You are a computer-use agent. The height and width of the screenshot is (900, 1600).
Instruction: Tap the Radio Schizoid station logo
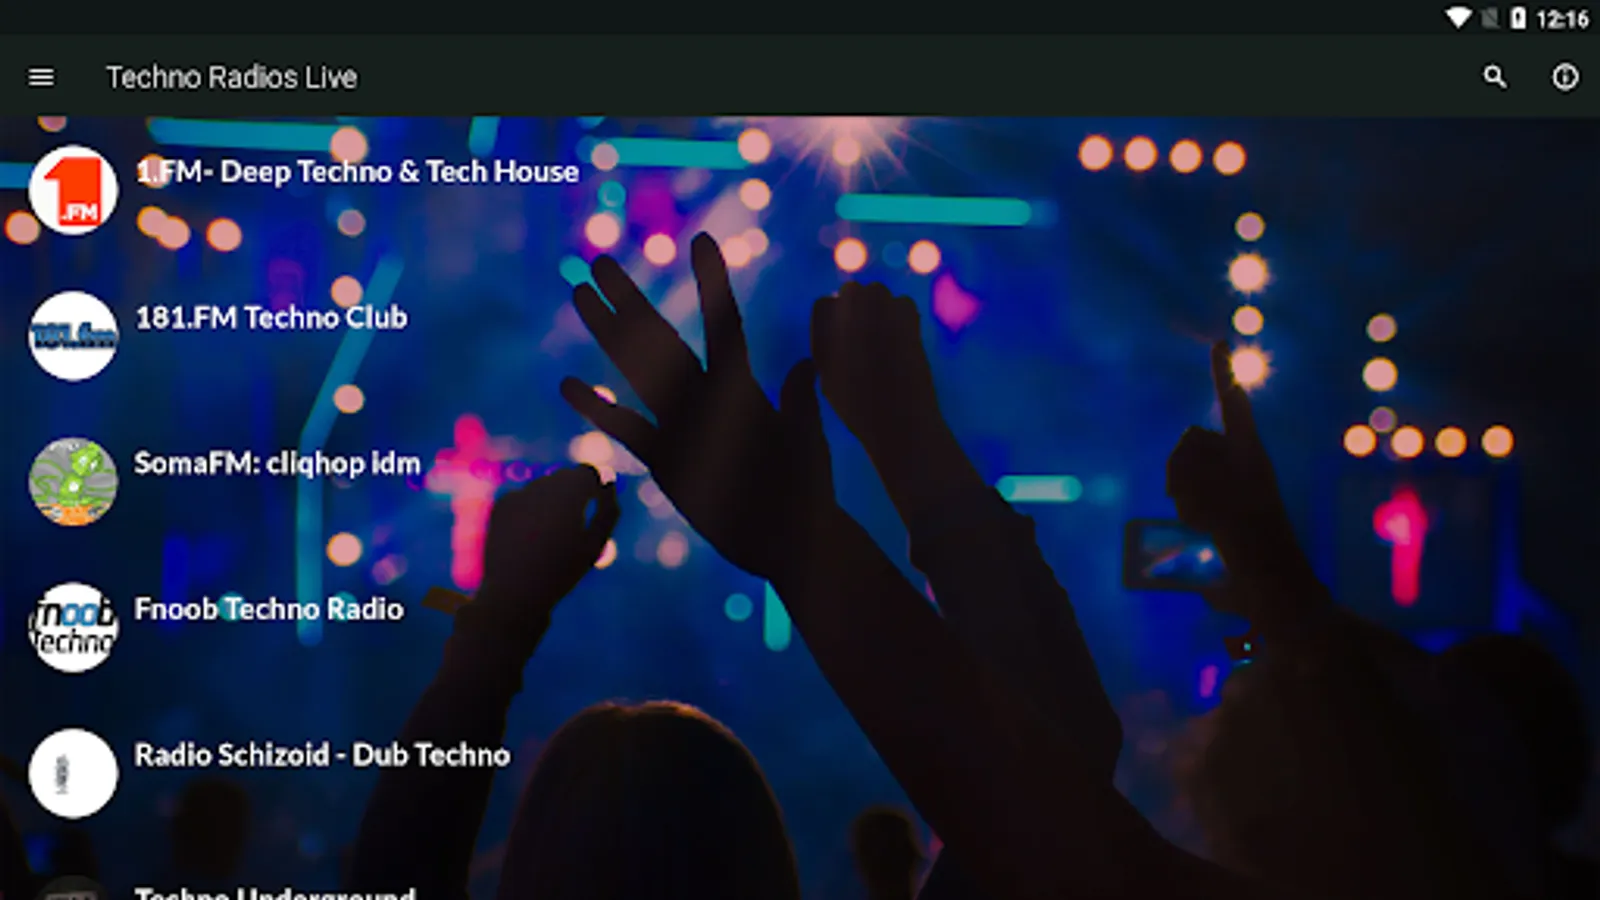73,774
